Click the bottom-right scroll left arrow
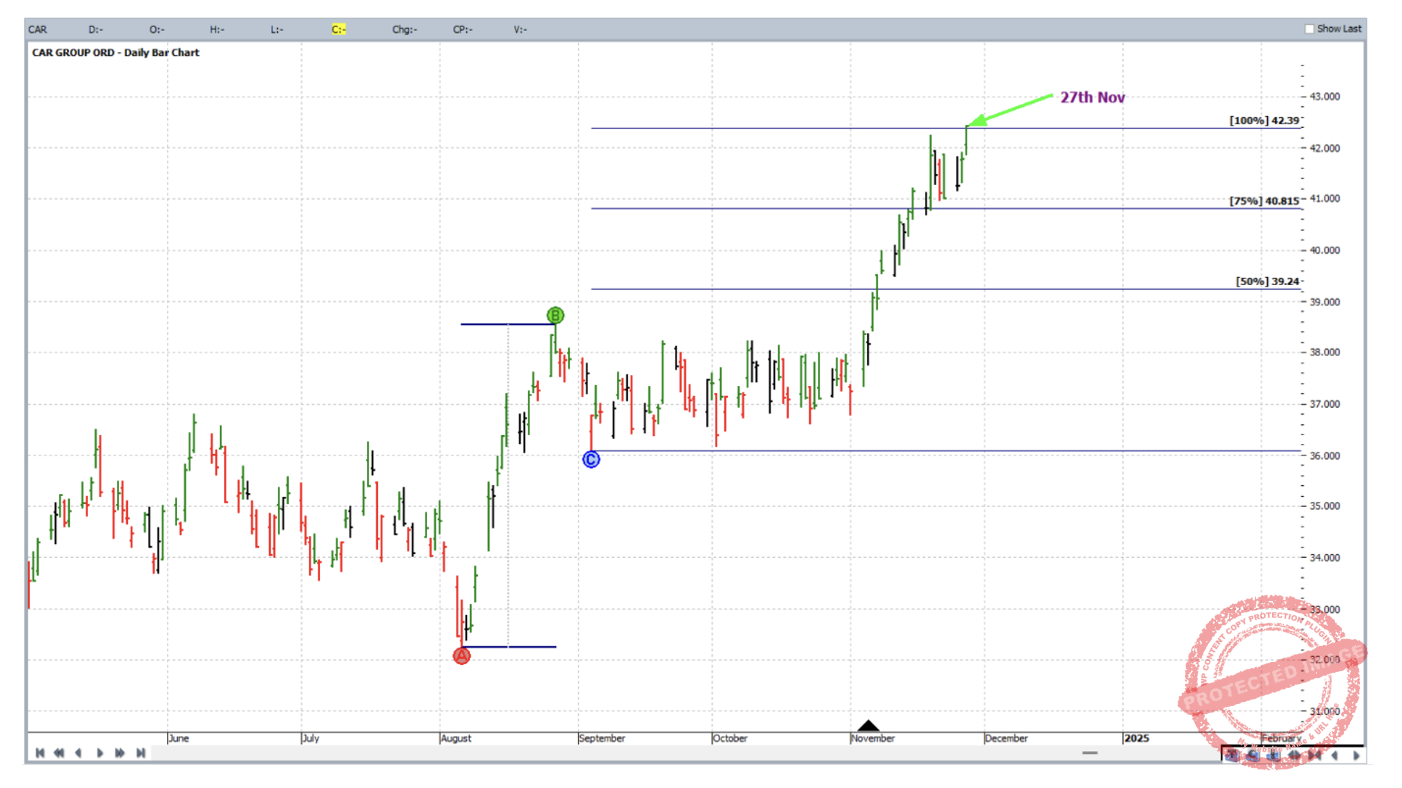Image resolution: width=1402 pixels, height=788 pixels. [1334, 756]
